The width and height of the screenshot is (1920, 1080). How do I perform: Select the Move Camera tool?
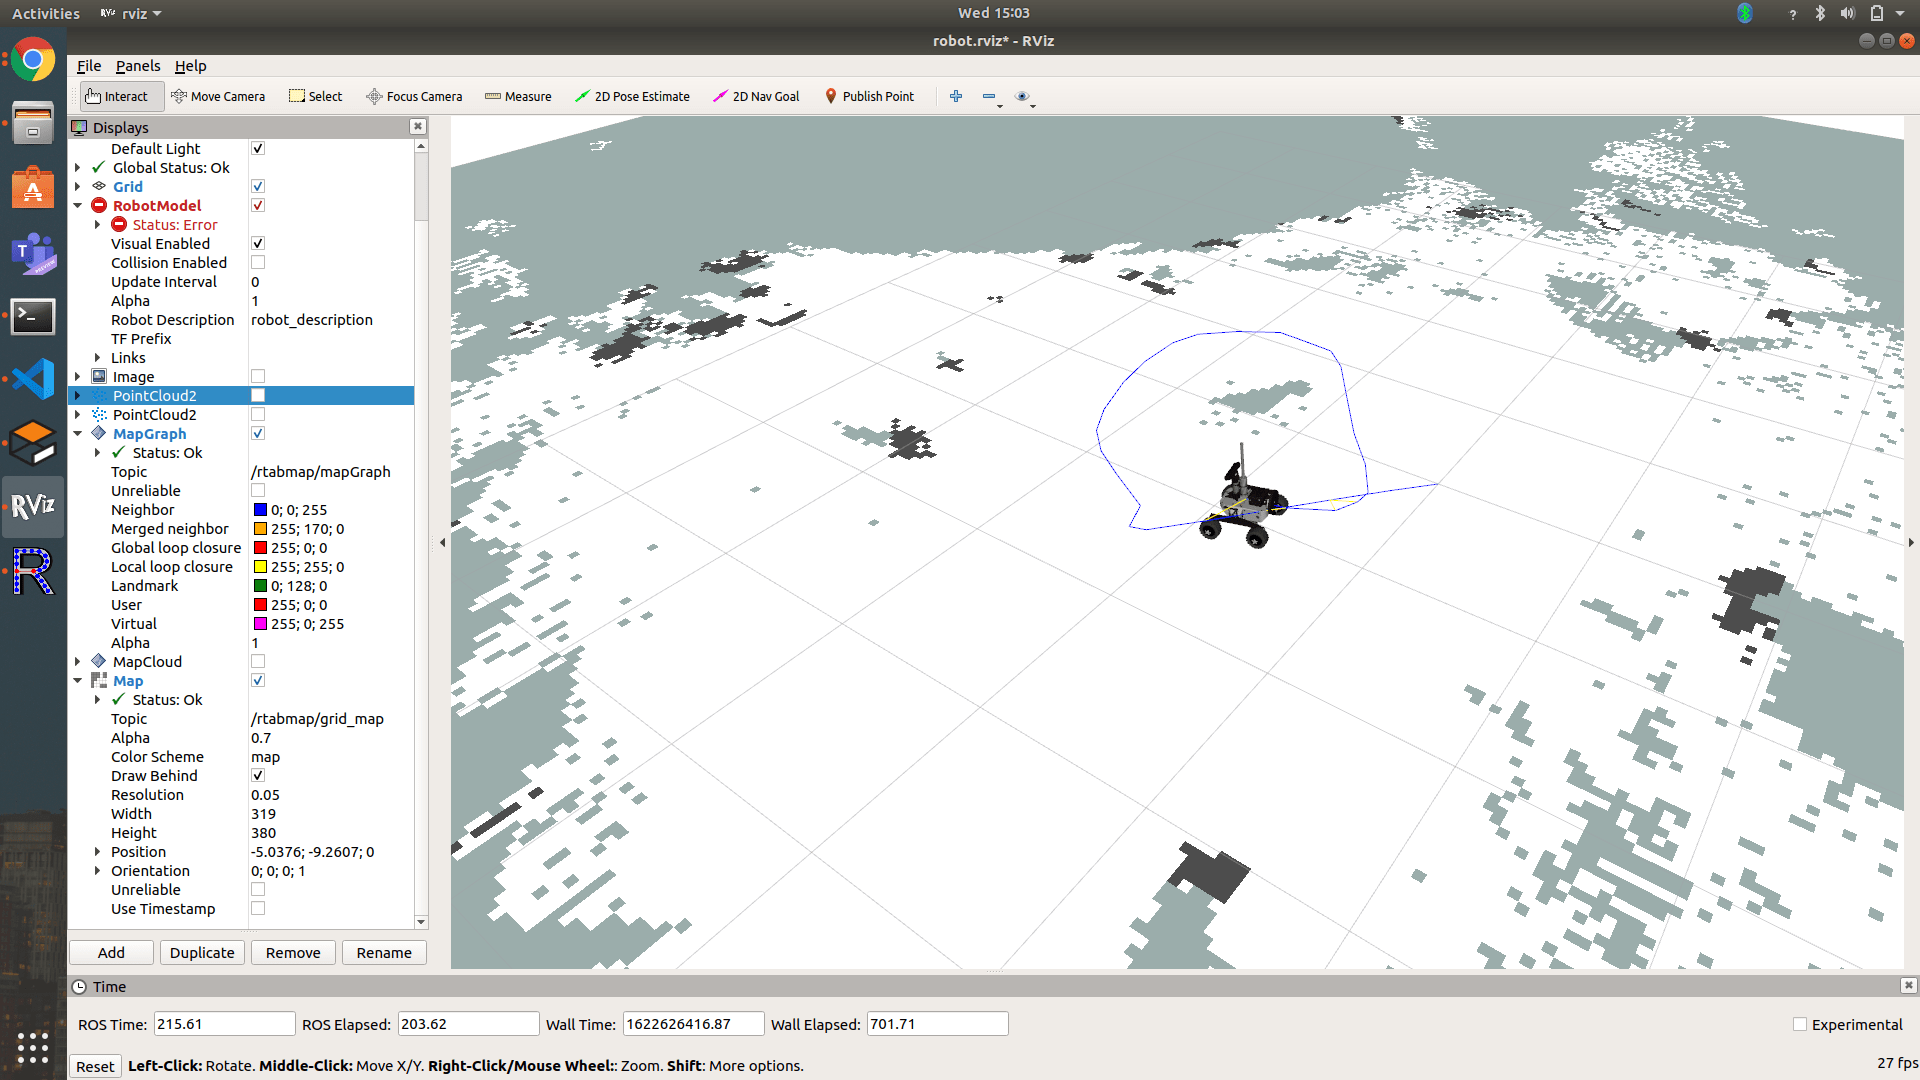[x=218, y=96]
